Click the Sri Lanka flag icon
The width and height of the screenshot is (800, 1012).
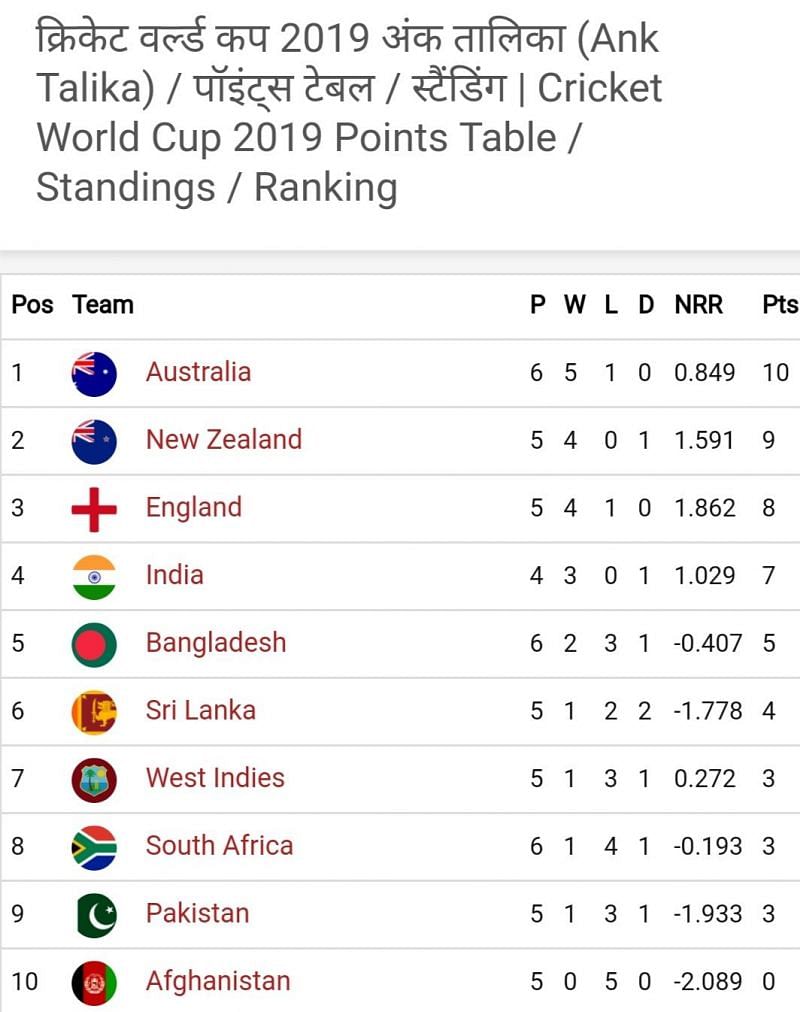coord(94,712)
